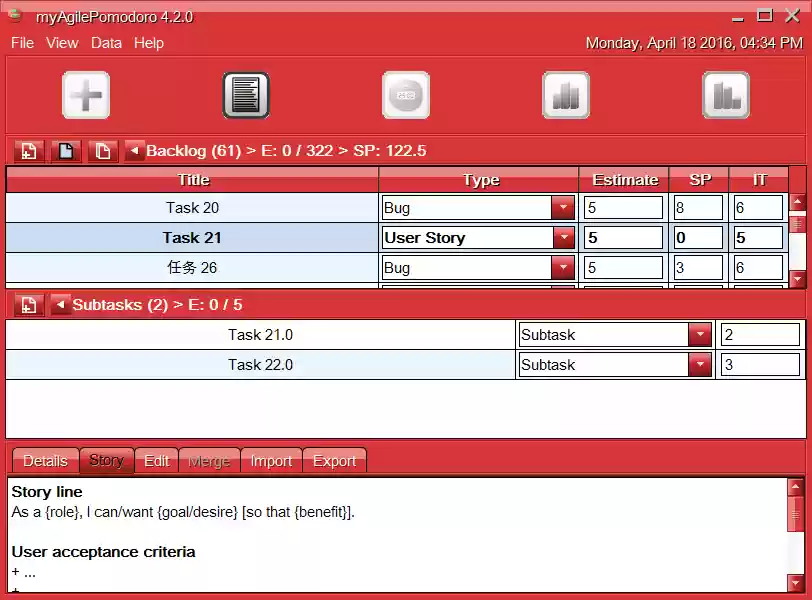Screen dimensions: 812x600
Task: Open the task list view icon
Action: (x=246, y=94)
